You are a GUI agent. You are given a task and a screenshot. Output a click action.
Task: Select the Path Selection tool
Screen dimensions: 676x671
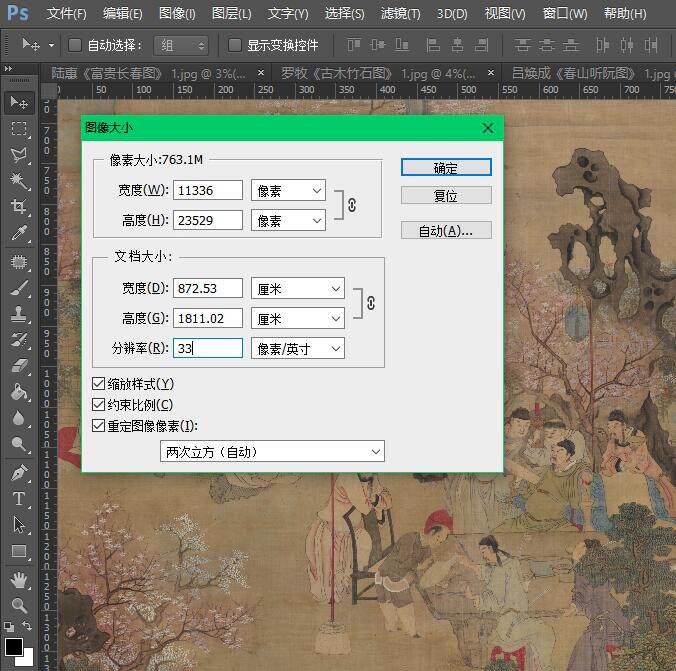click(x=19, y=525)
